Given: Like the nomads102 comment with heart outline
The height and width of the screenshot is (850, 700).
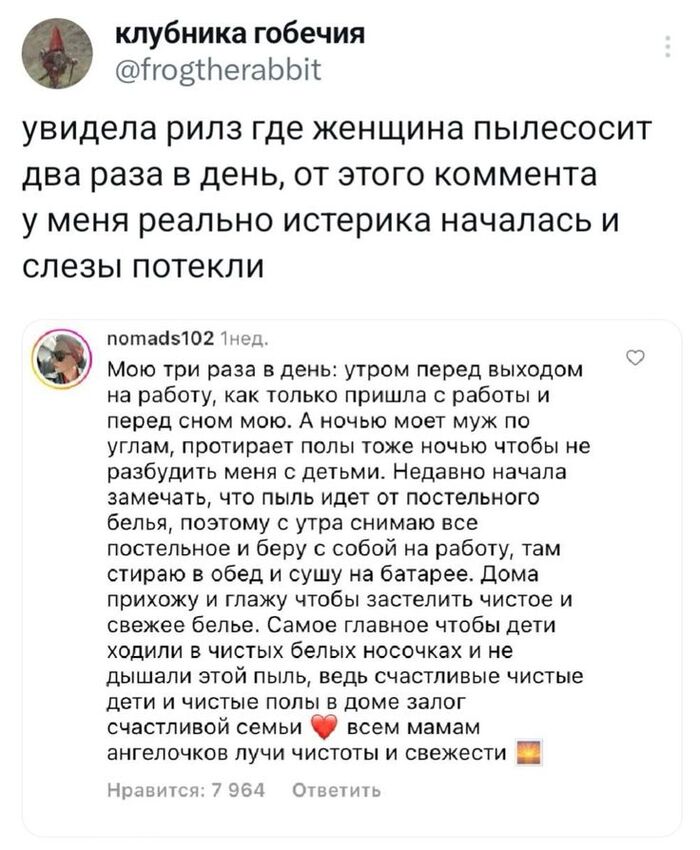Looking at the screenshot, I should [635, 357].
